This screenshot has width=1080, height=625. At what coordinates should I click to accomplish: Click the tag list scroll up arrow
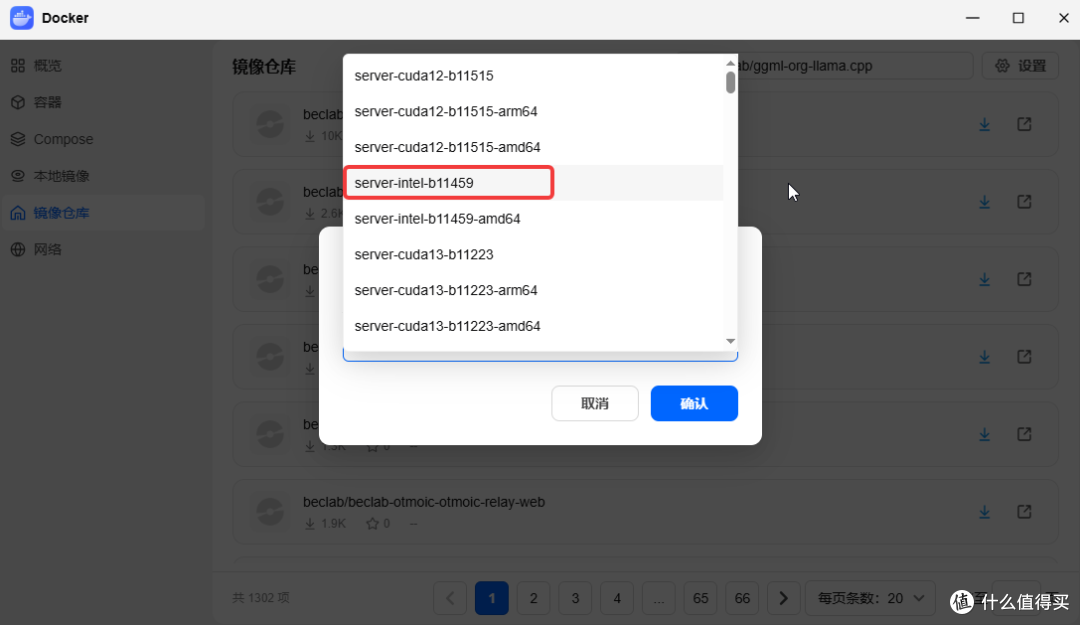[730, 63]
